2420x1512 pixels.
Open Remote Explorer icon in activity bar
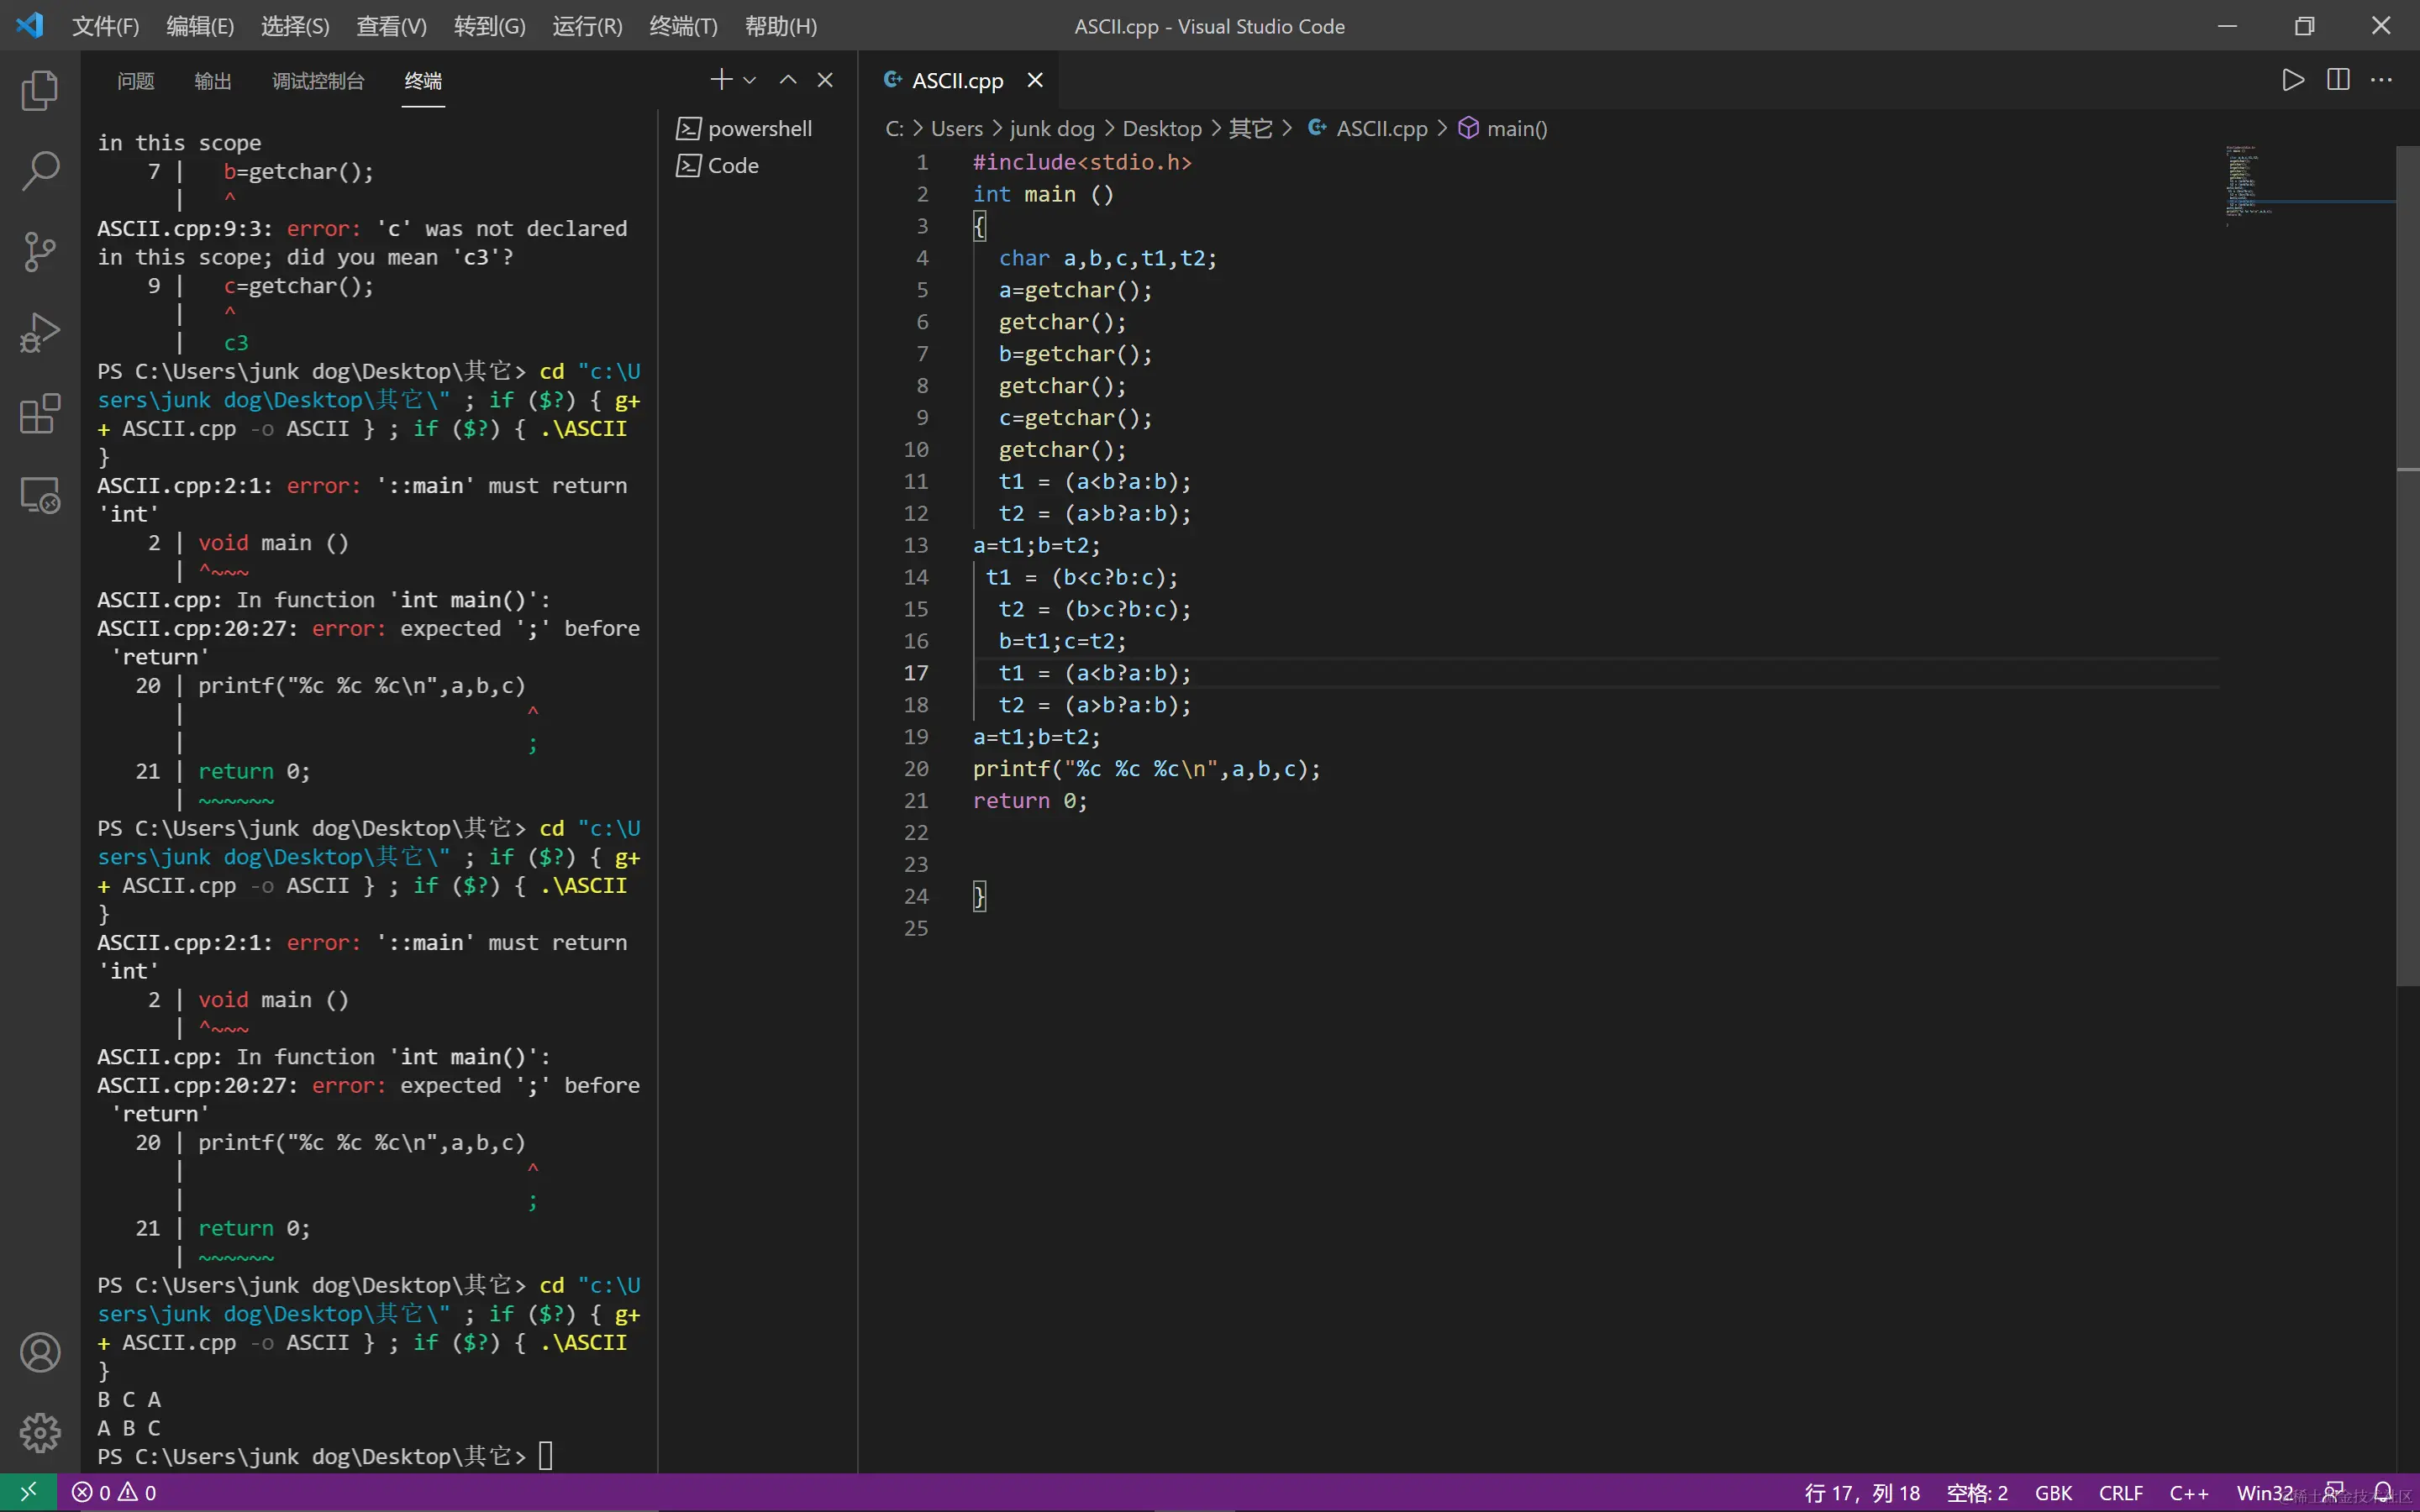(x=40, y=495)
